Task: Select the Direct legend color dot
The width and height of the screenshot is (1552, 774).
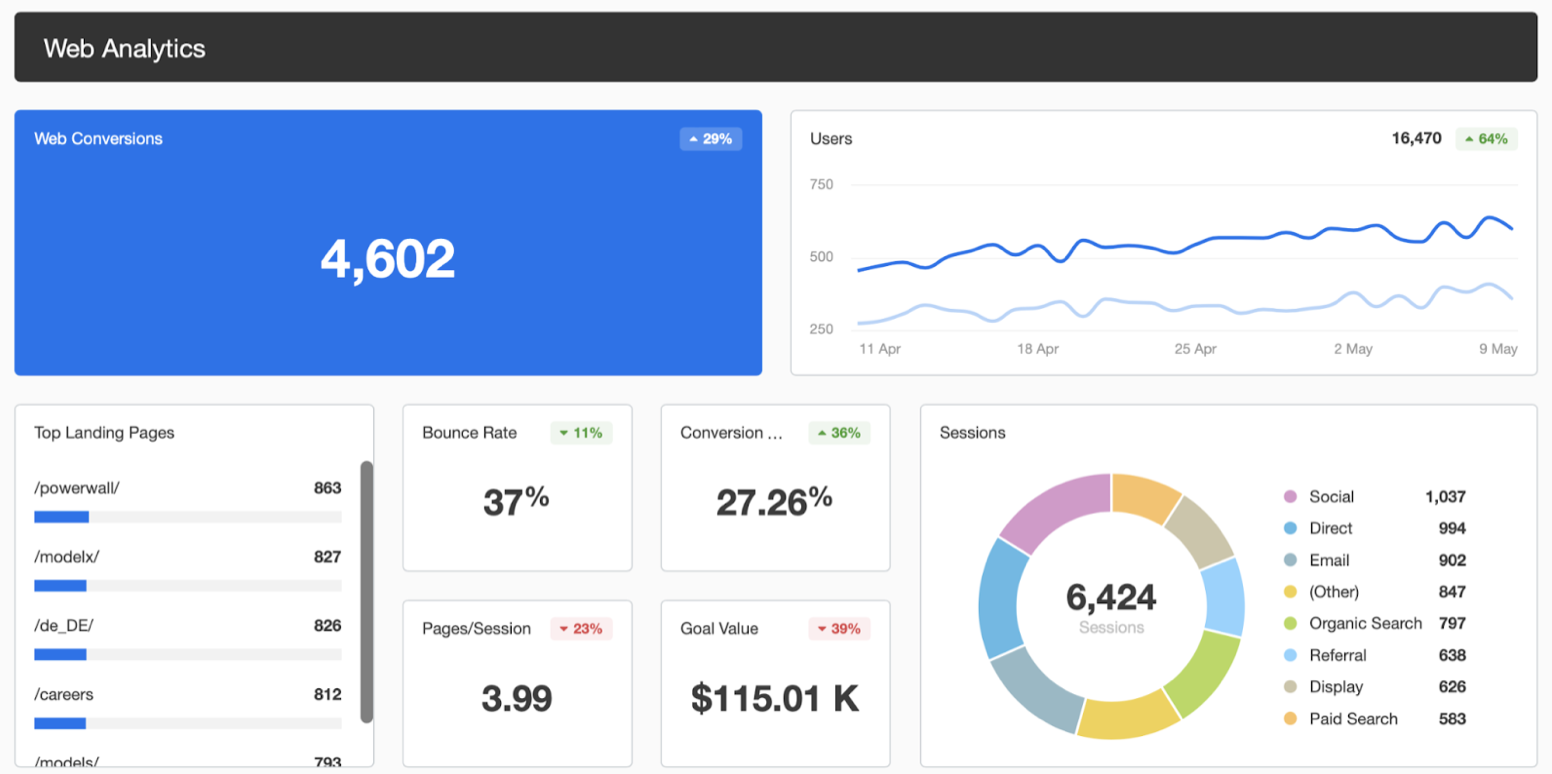Action: point(1290,528)
